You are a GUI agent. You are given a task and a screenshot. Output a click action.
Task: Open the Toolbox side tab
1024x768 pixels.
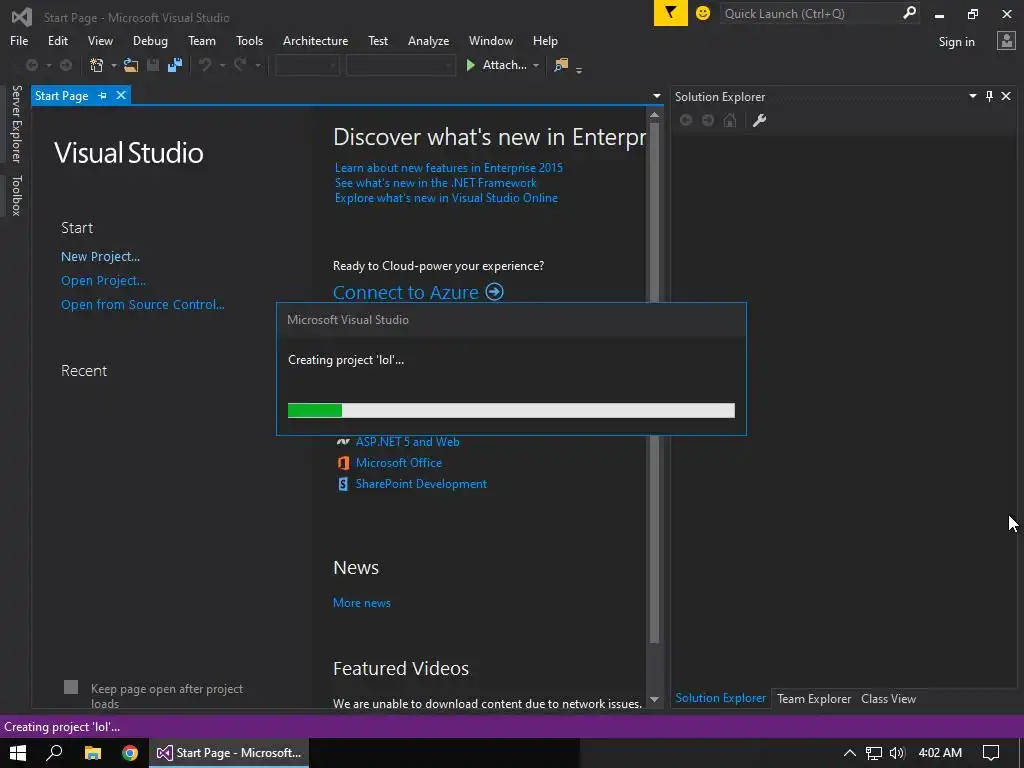pyautogui.click(x=17, y=195)
